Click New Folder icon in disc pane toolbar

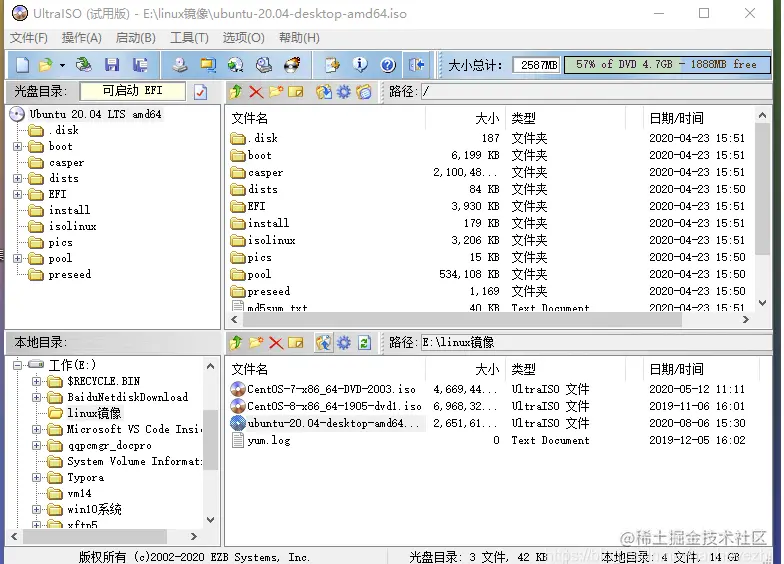[276, 92]
